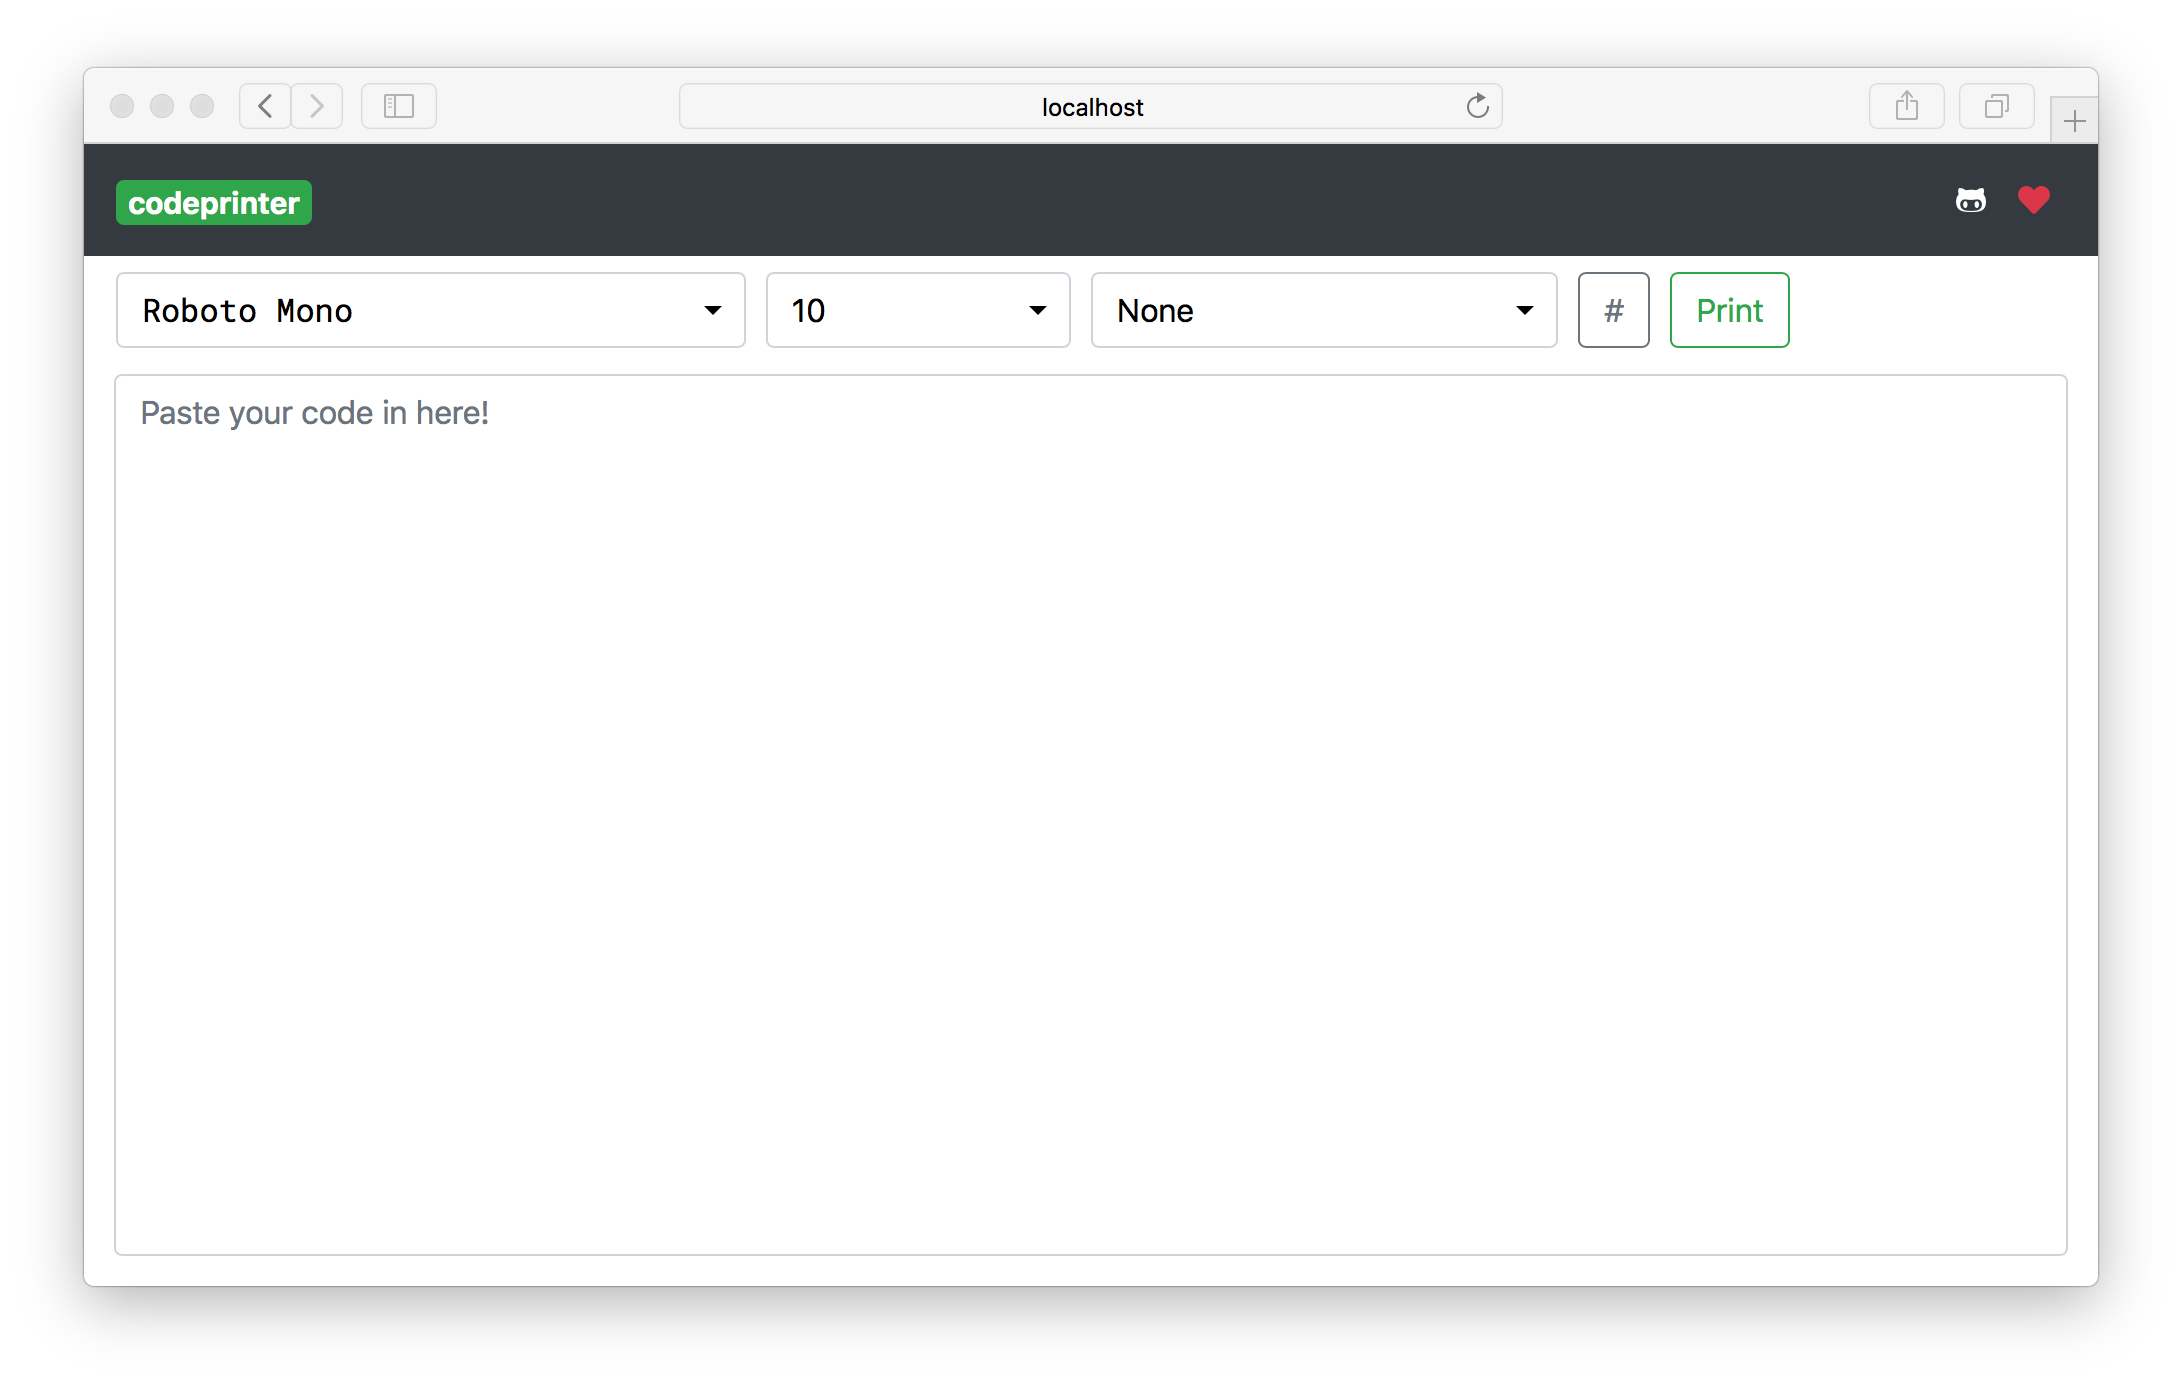Expand the Roboto Mono font dropdown
This screenshot has width=2182, height=1386.
(x=430, y=310)
